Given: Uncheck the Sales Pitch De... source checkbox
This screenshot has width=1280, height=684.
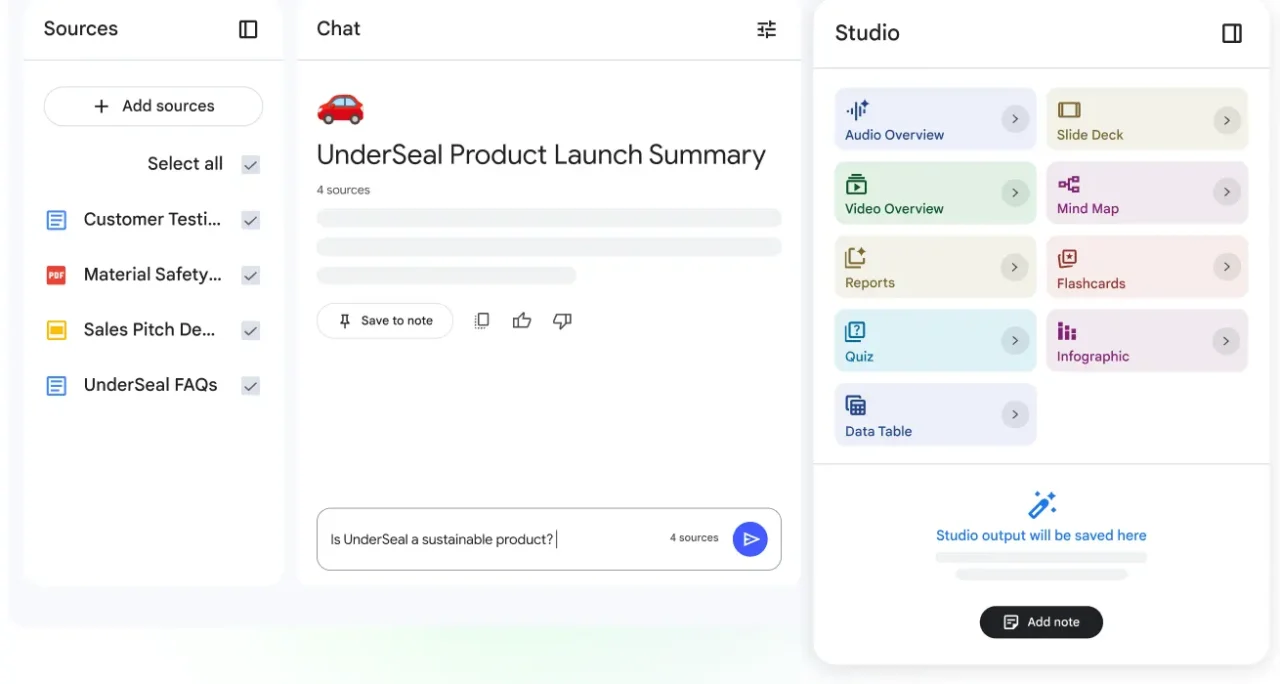Looking at the screenshot, I should pos(251,330).
